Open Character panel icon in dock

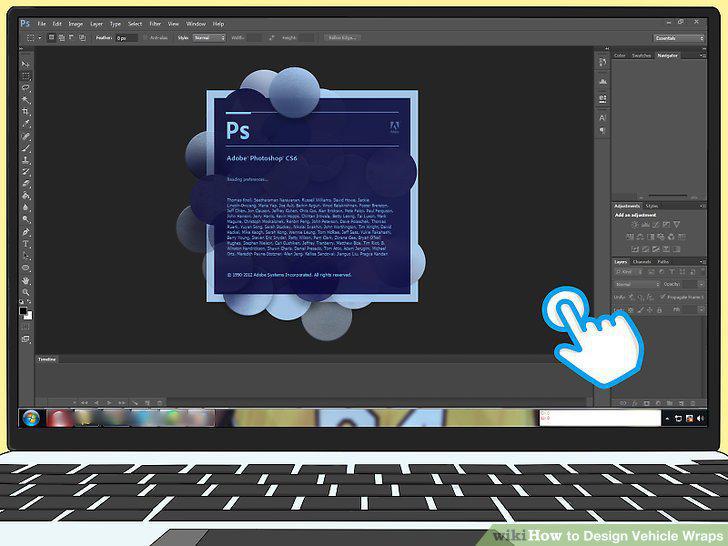(603, 118)
